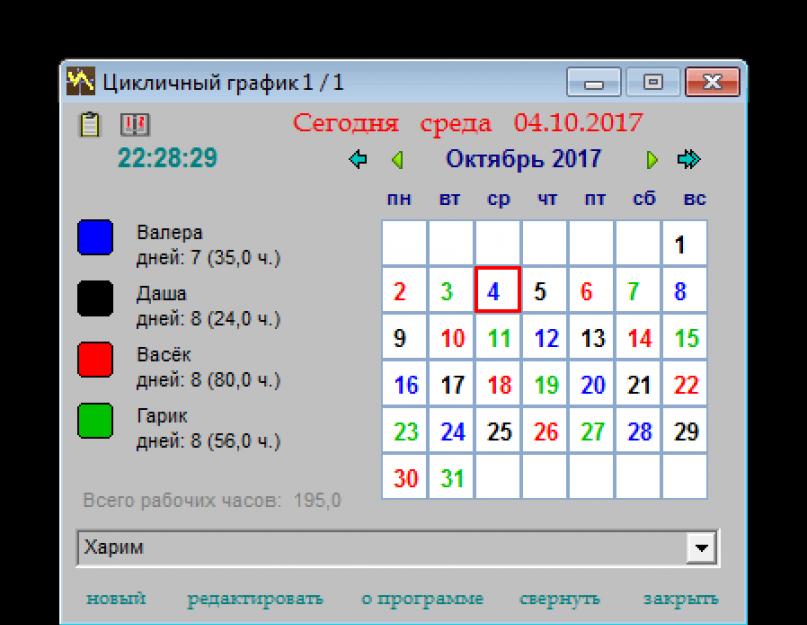Go to next month with green right arrow
Image resolution: width=807 pixels, height=625 pixels.
coord(652,159)
